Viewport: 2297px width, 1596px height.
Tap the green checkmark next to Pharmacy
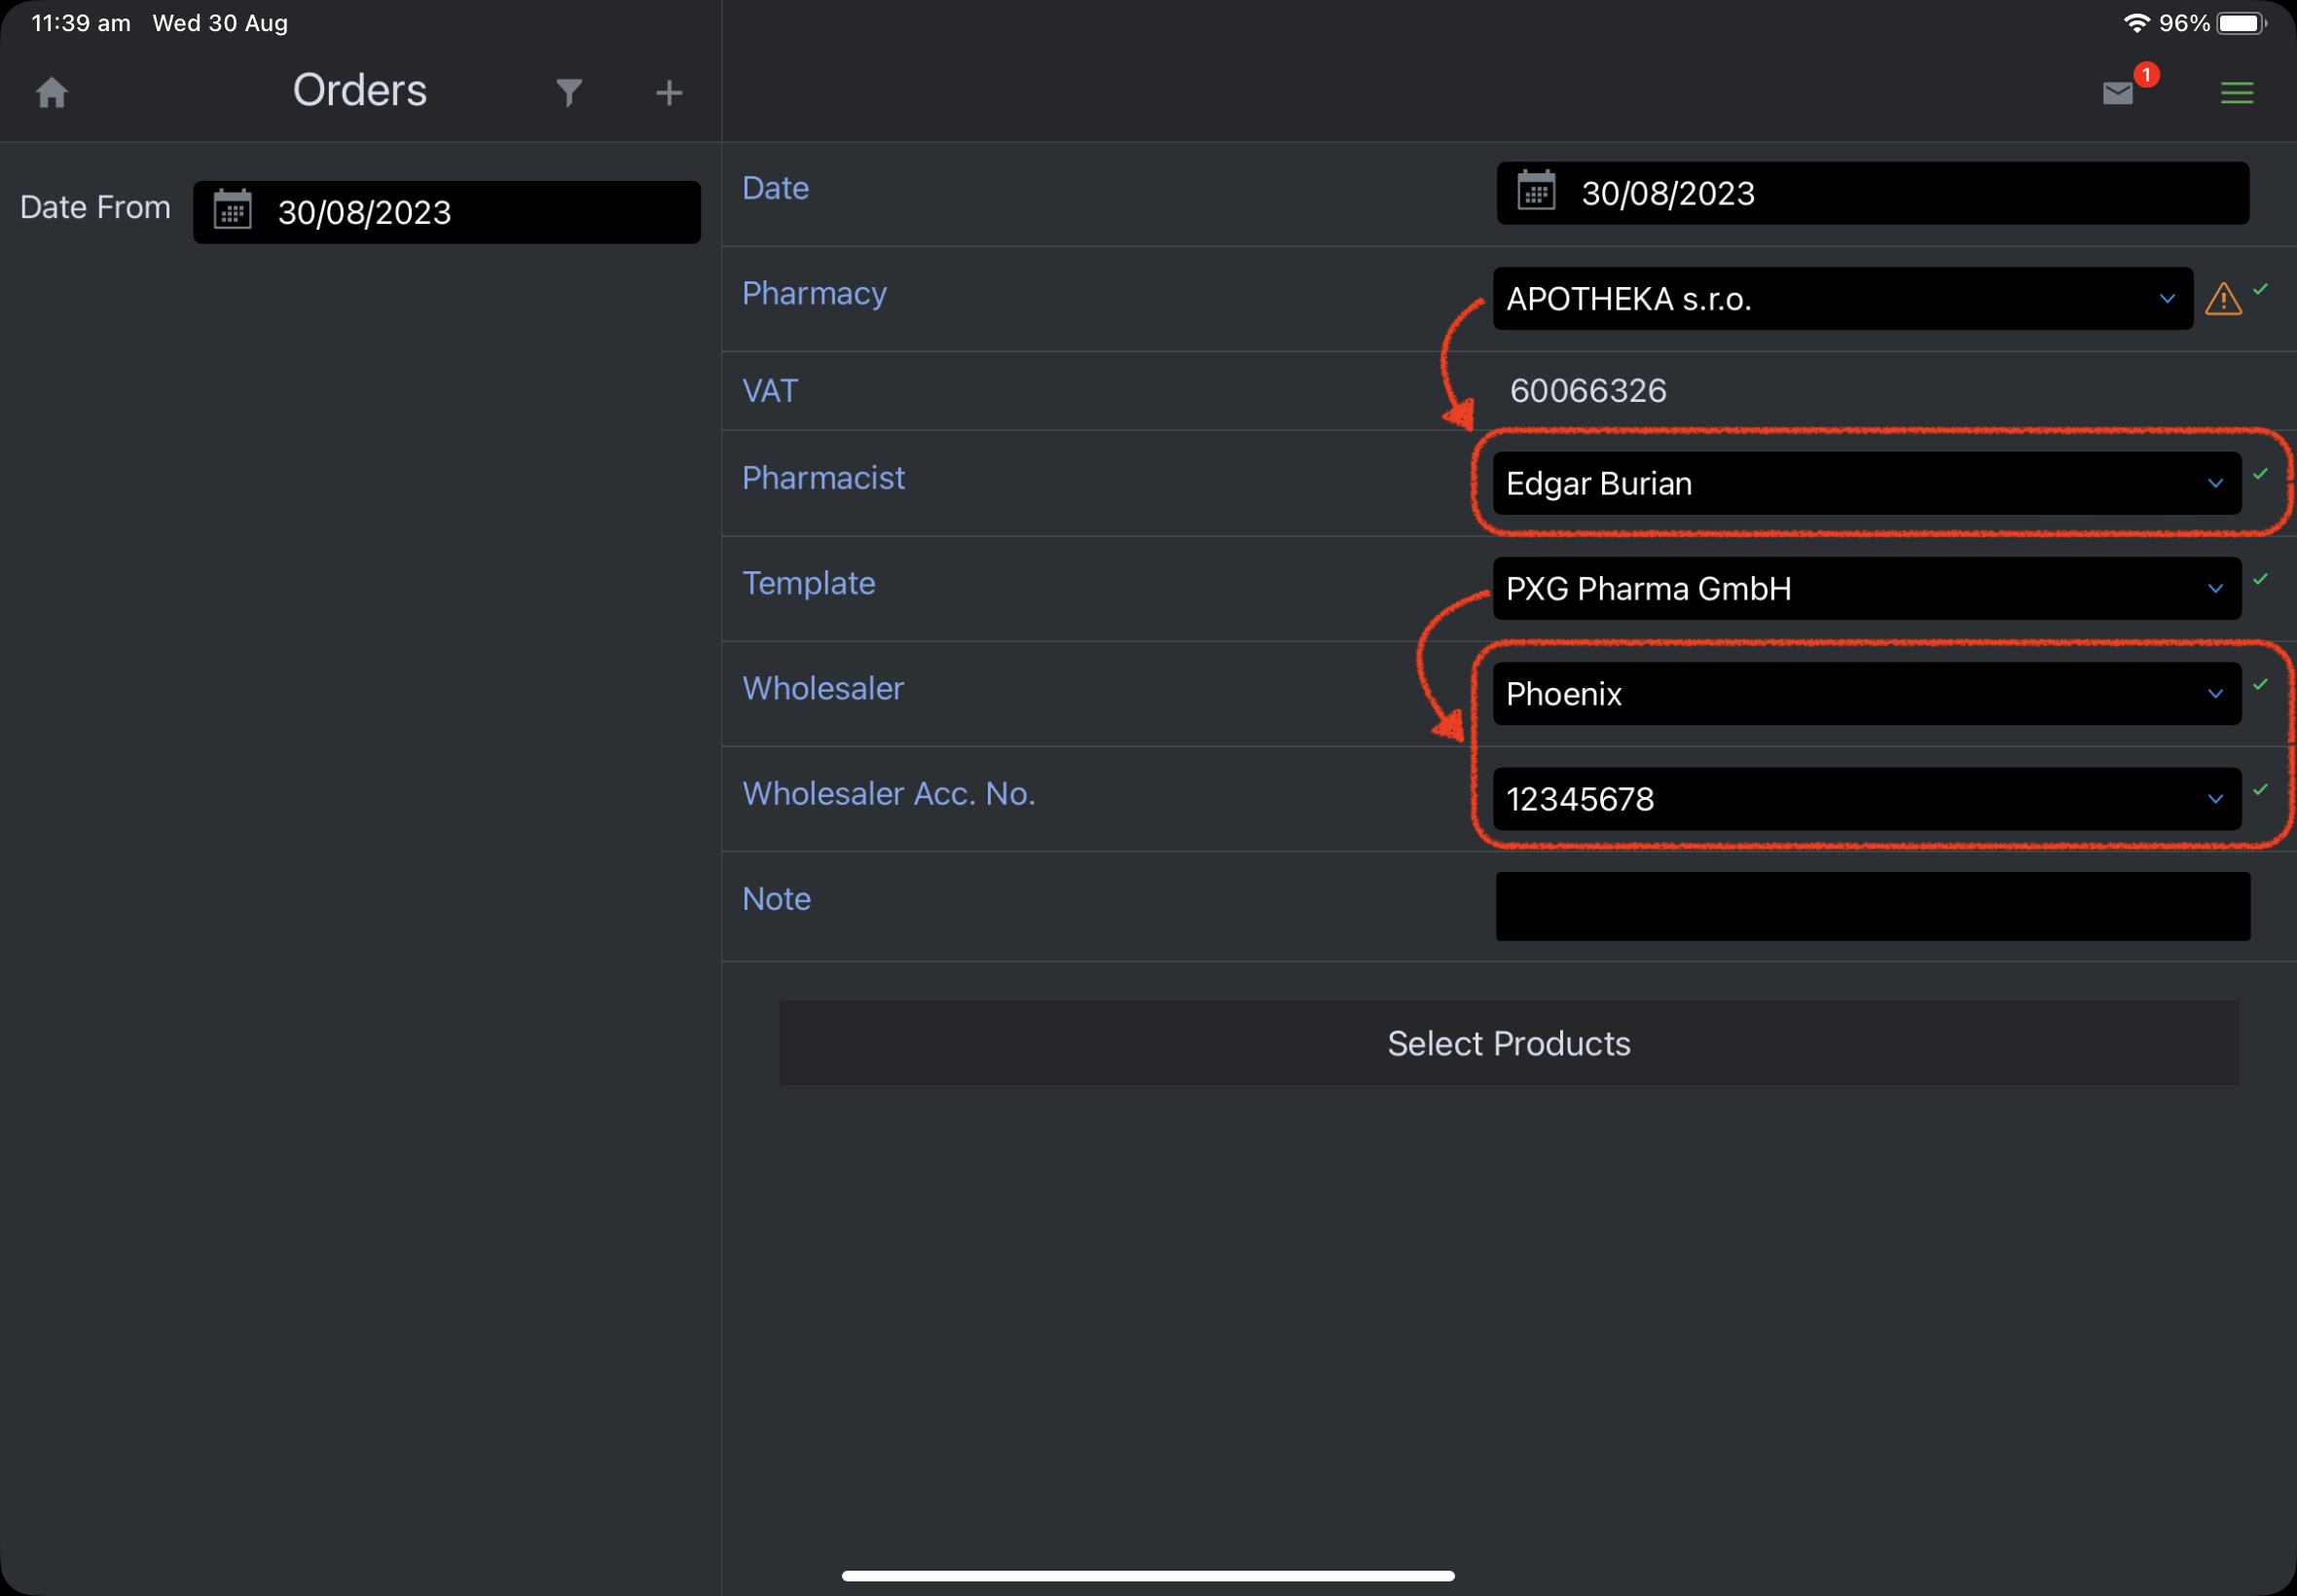pos(2260,289)
